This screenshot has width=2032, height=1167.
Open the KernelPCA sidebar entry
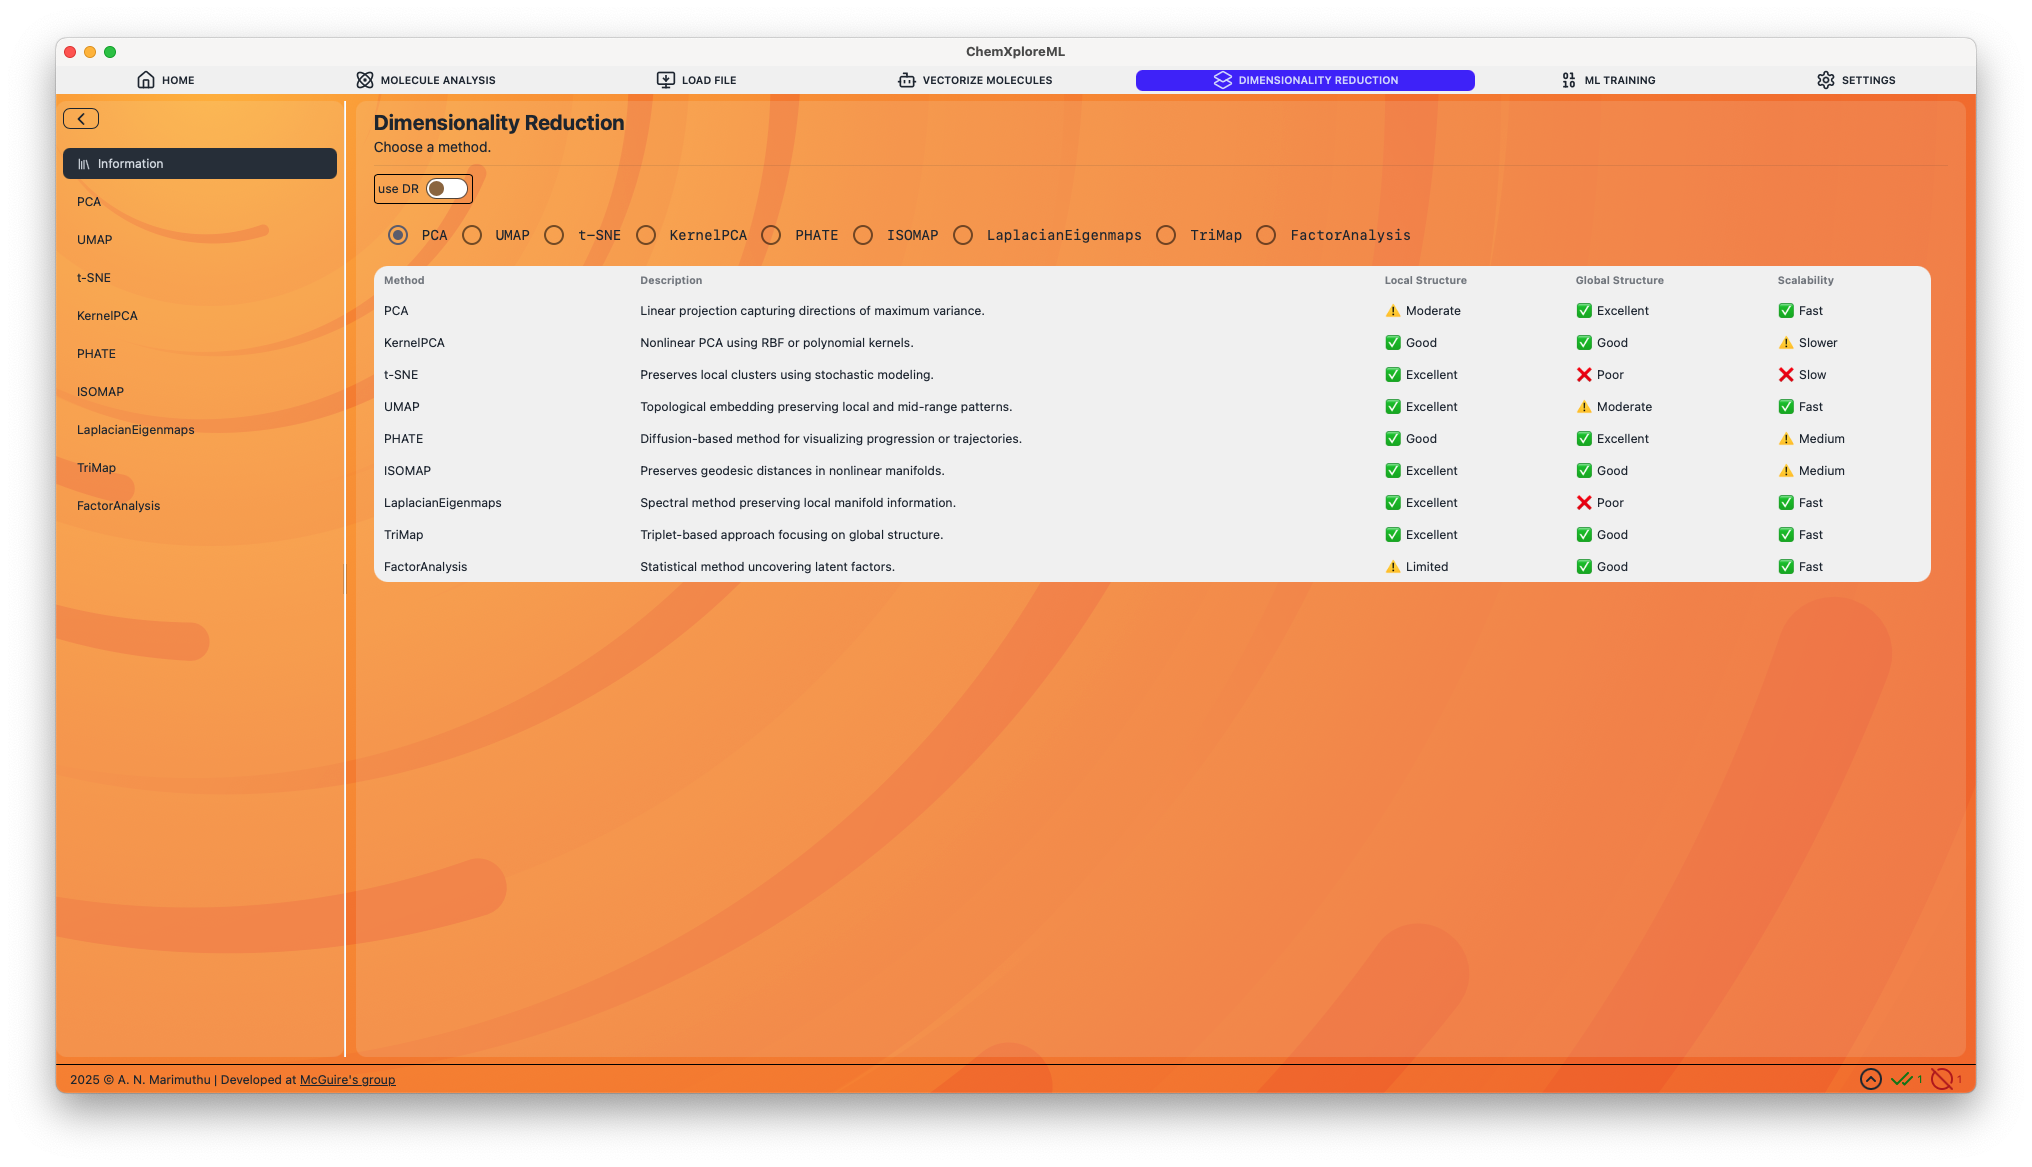200,316
